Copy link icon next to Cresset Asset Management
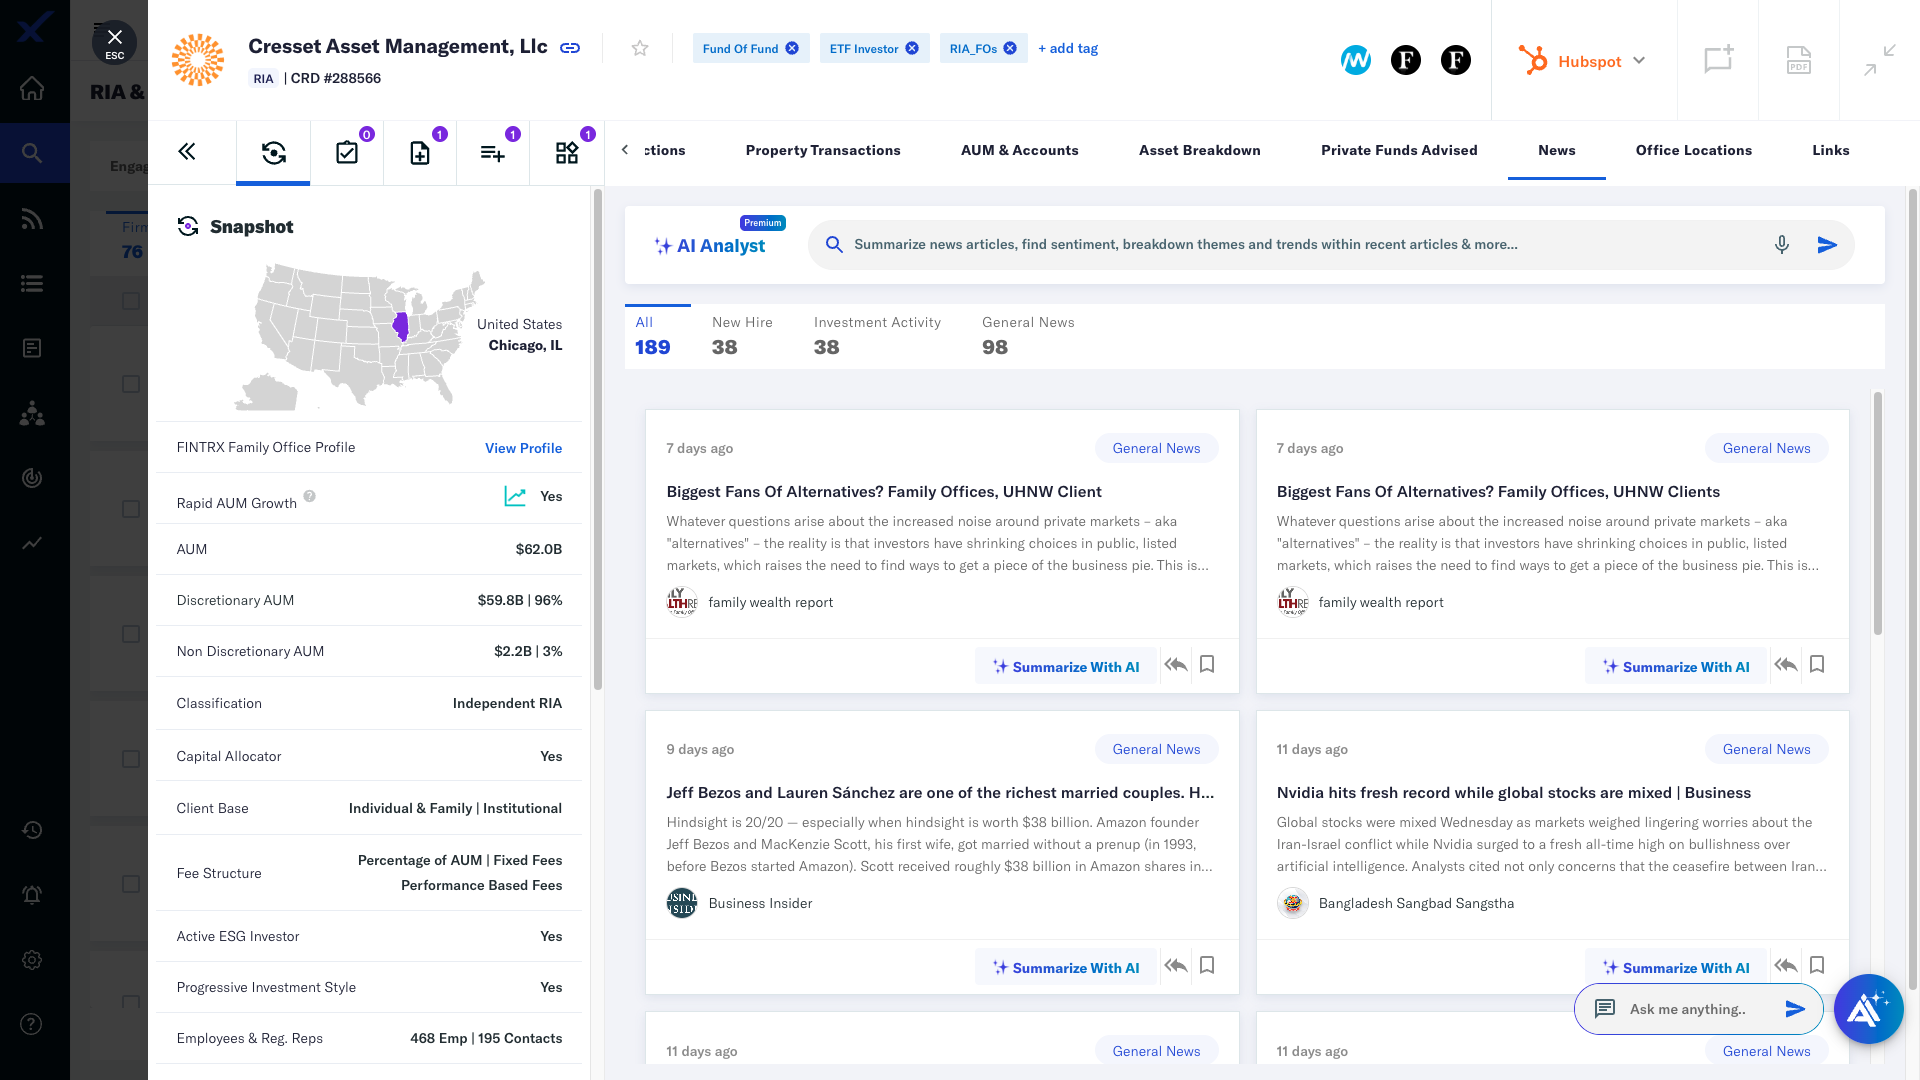The image size is (1920, 1080). tap(570, 48)
